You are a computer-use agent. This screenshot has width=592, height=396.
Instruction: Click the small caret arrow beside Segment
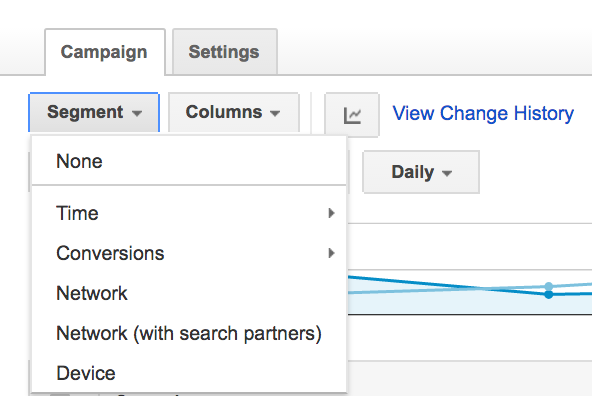[137, 113]
